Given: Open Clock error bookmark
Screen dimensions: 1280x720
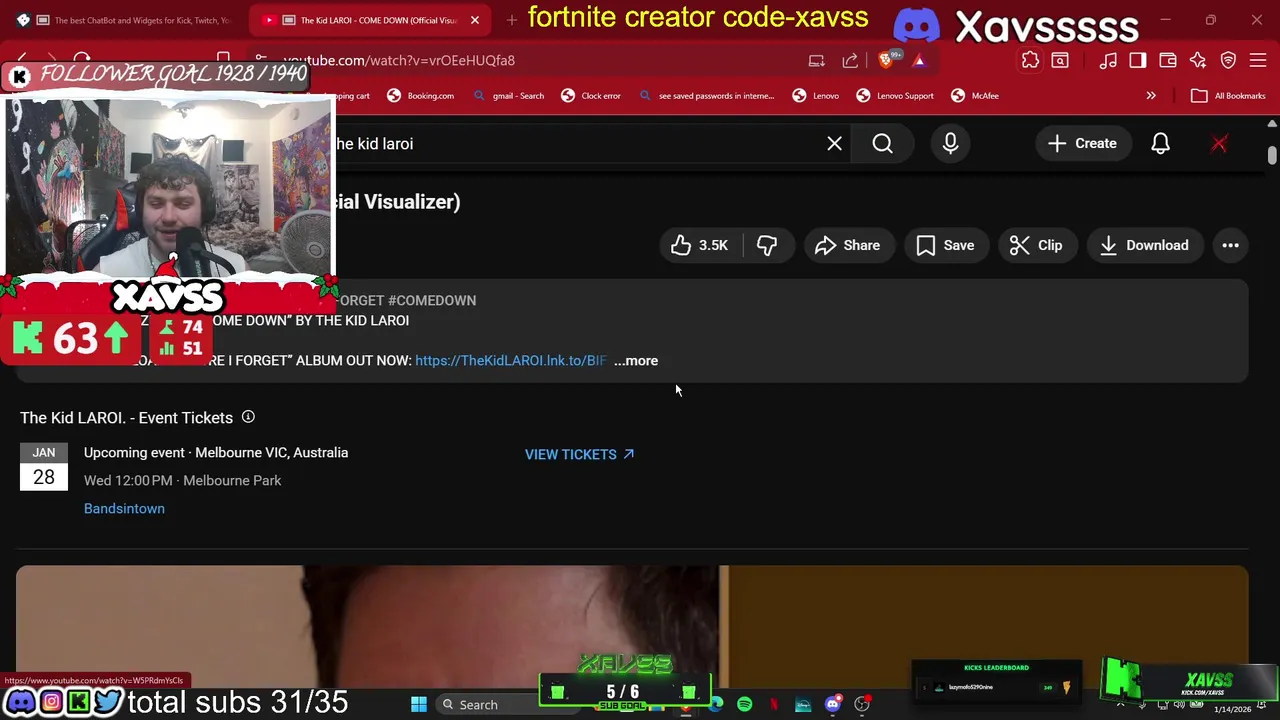Looking at the screenshot, I should pos(591,96).
